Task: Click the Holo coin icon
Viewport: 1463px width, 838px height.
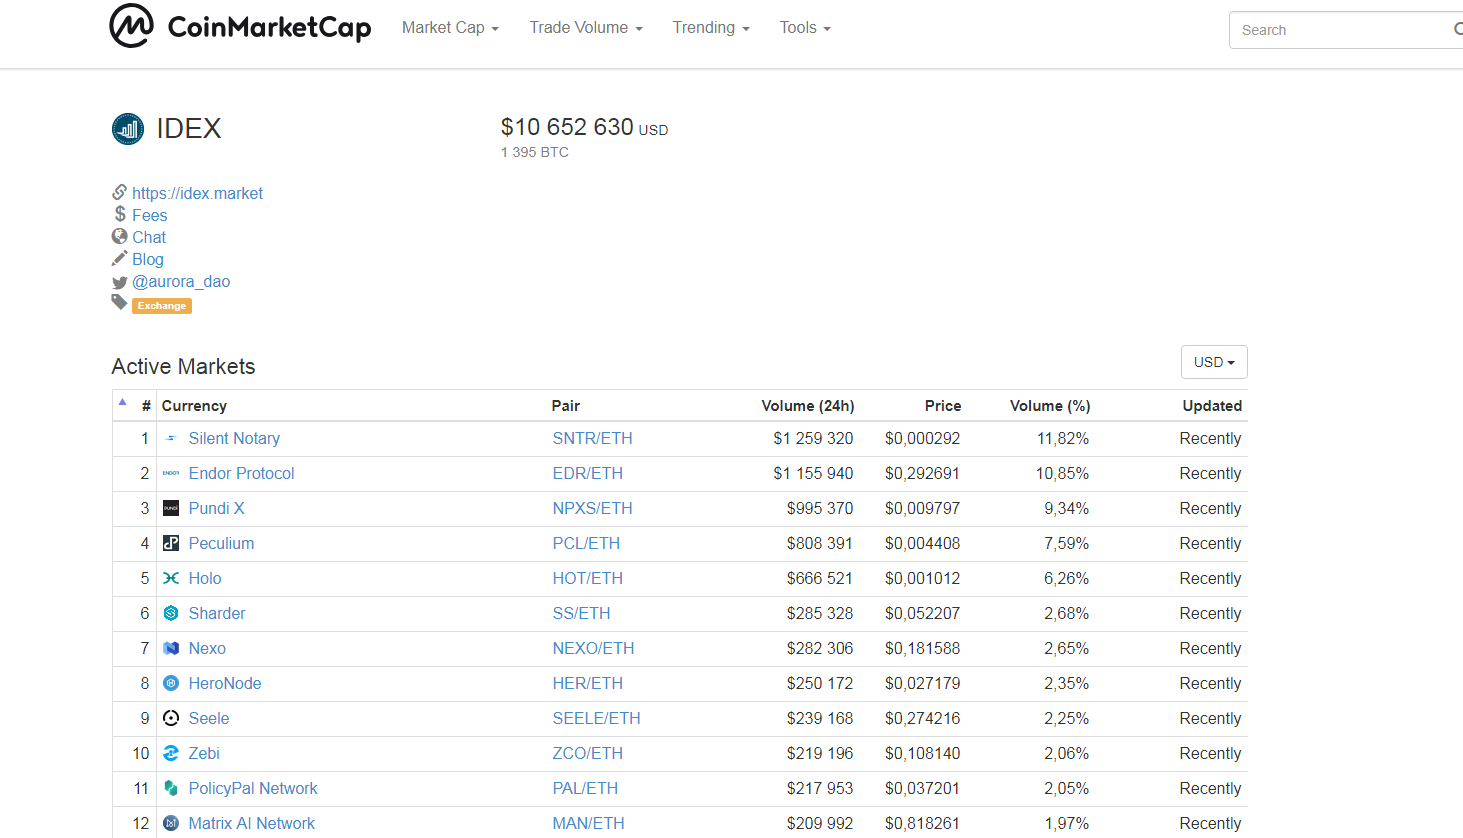Action: (171, 578)
